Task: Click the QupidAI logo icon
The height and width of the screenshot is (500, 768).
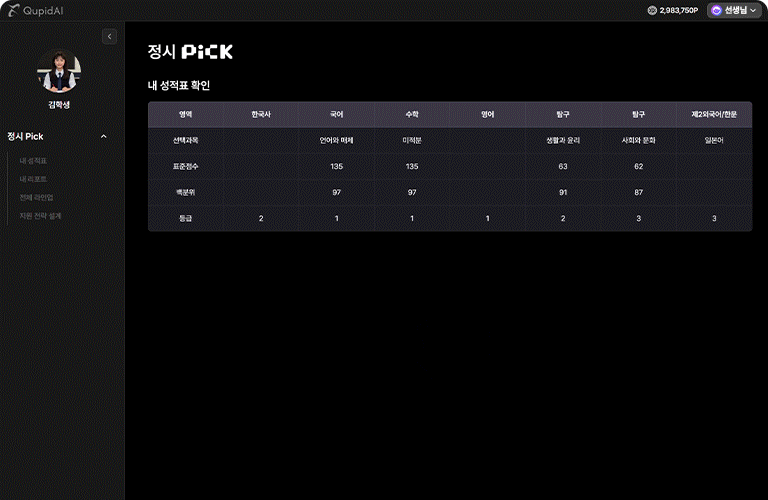Action: [13, 10]
